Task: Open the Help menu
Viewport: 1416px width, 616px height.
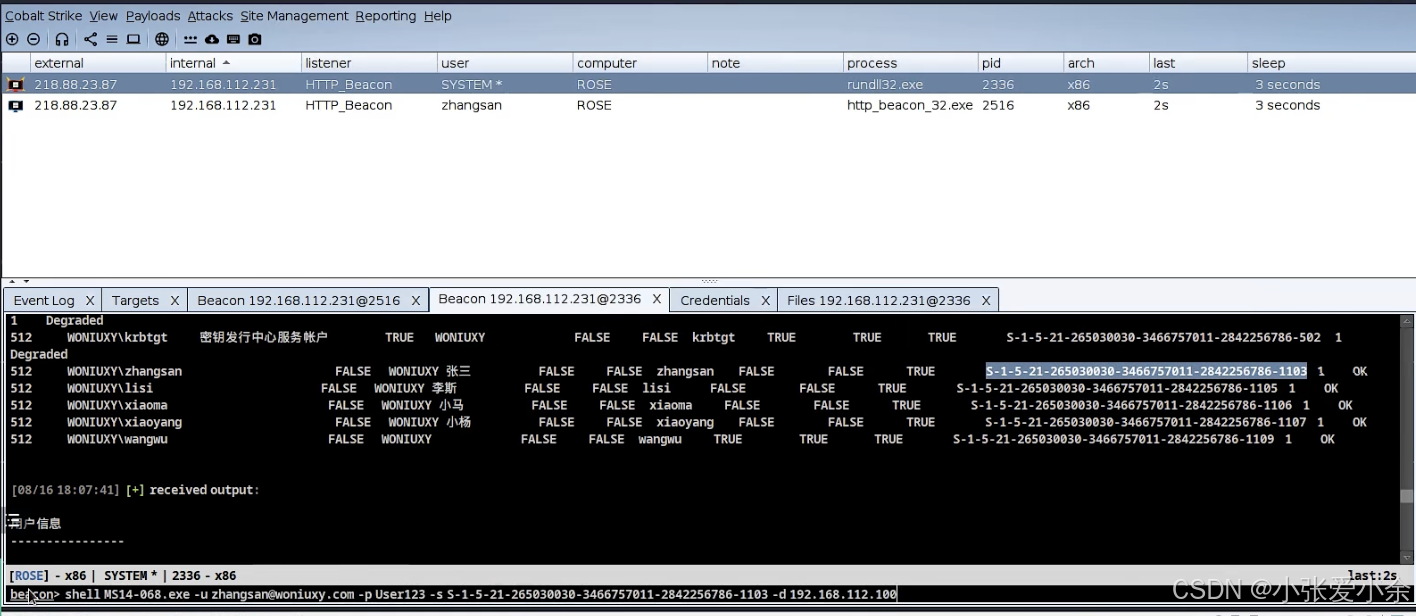Action: (437, 16)
